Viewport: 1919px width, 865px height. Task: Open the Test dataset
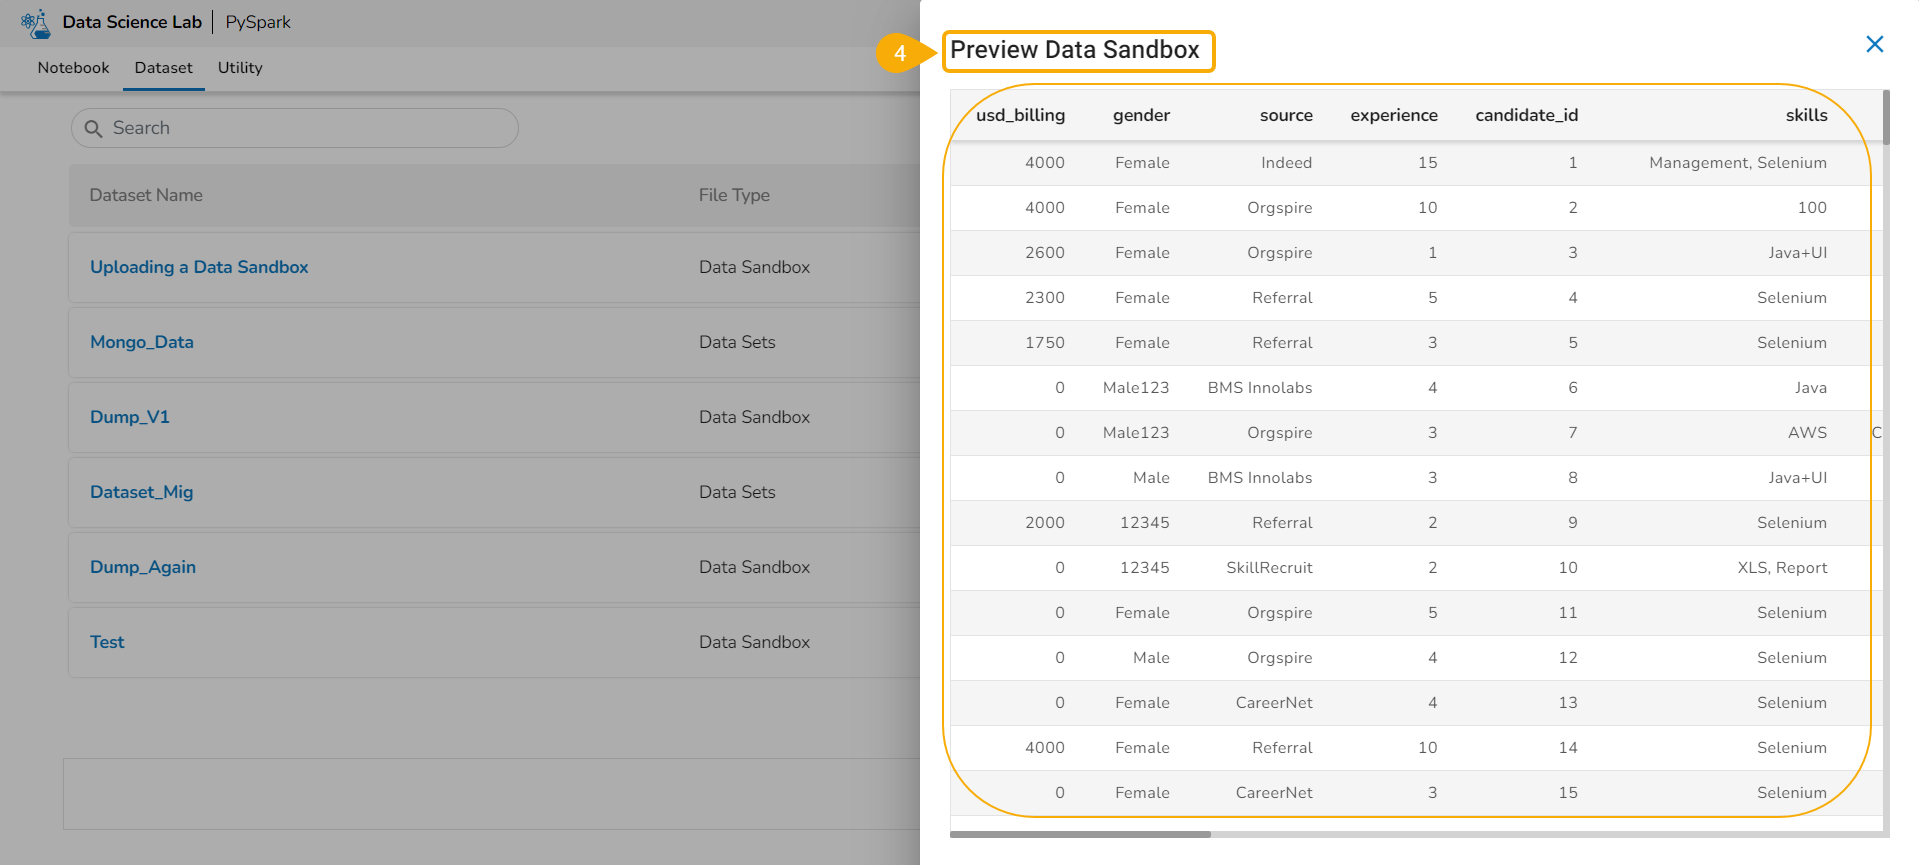[107, 642]
